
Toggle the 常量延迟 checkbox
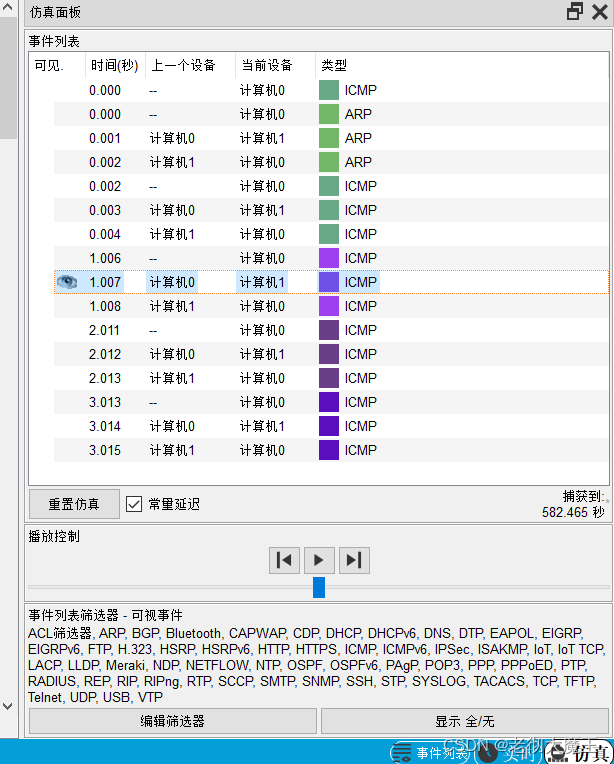tap(134, 504)
